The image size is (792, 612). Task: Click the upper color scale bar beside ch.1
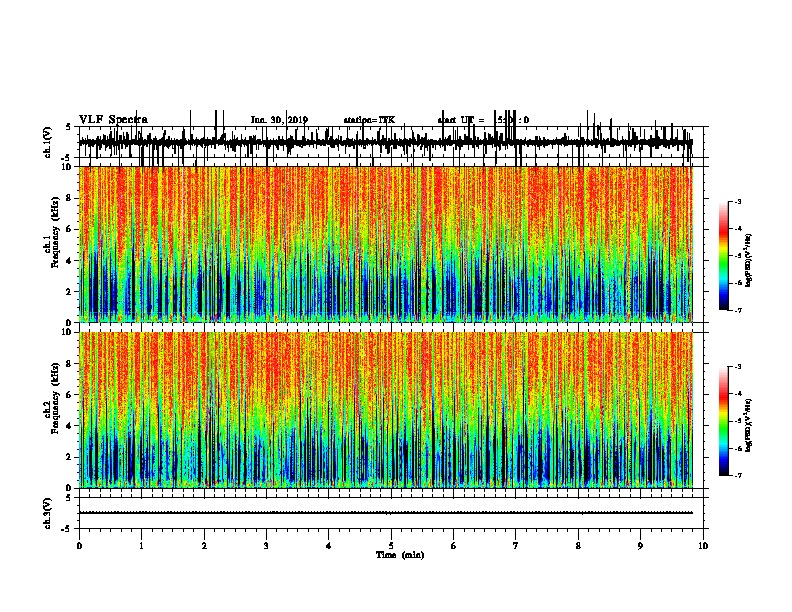tap(724, 256)
